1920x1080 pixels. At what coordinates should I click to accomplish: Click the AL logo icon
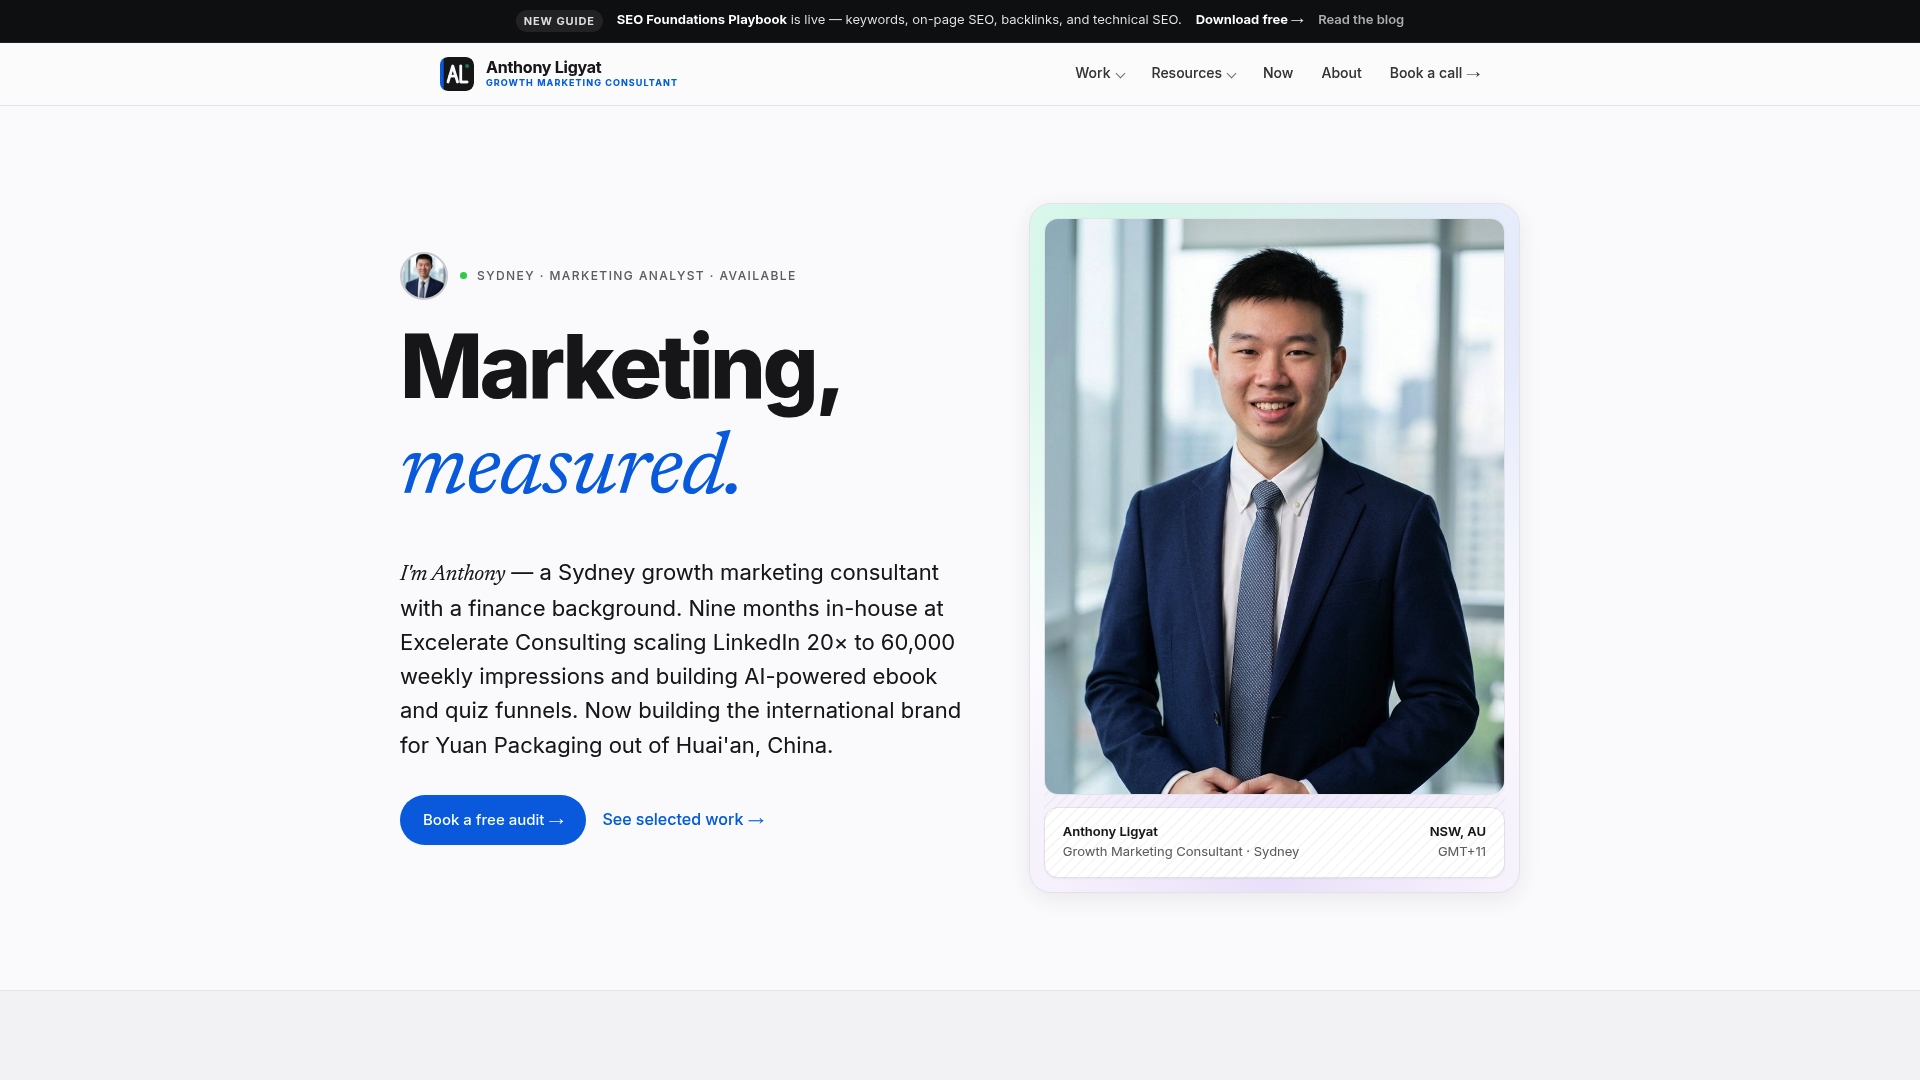pos(456,74)
